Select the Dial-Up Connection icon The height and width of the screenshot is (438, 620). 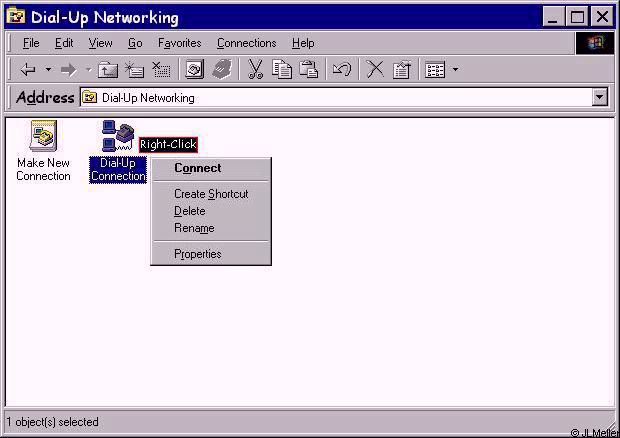pos(118,136)
